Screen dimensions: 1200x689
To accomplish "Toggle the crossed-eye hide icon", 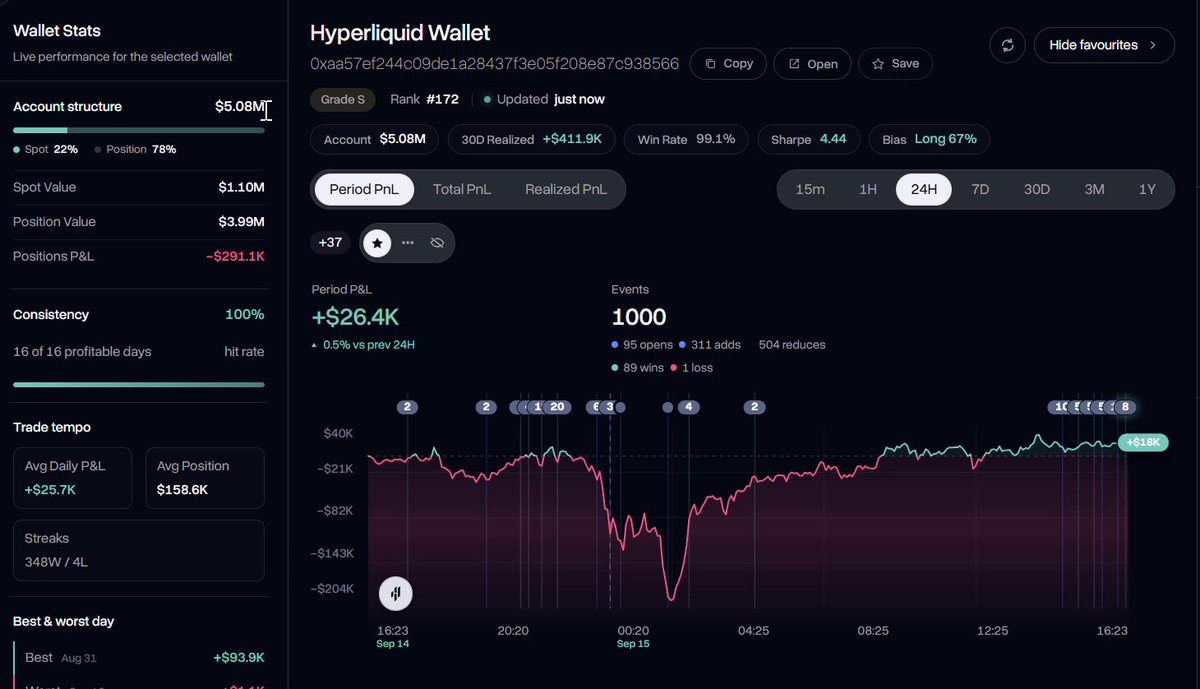I will pos(437,243).
